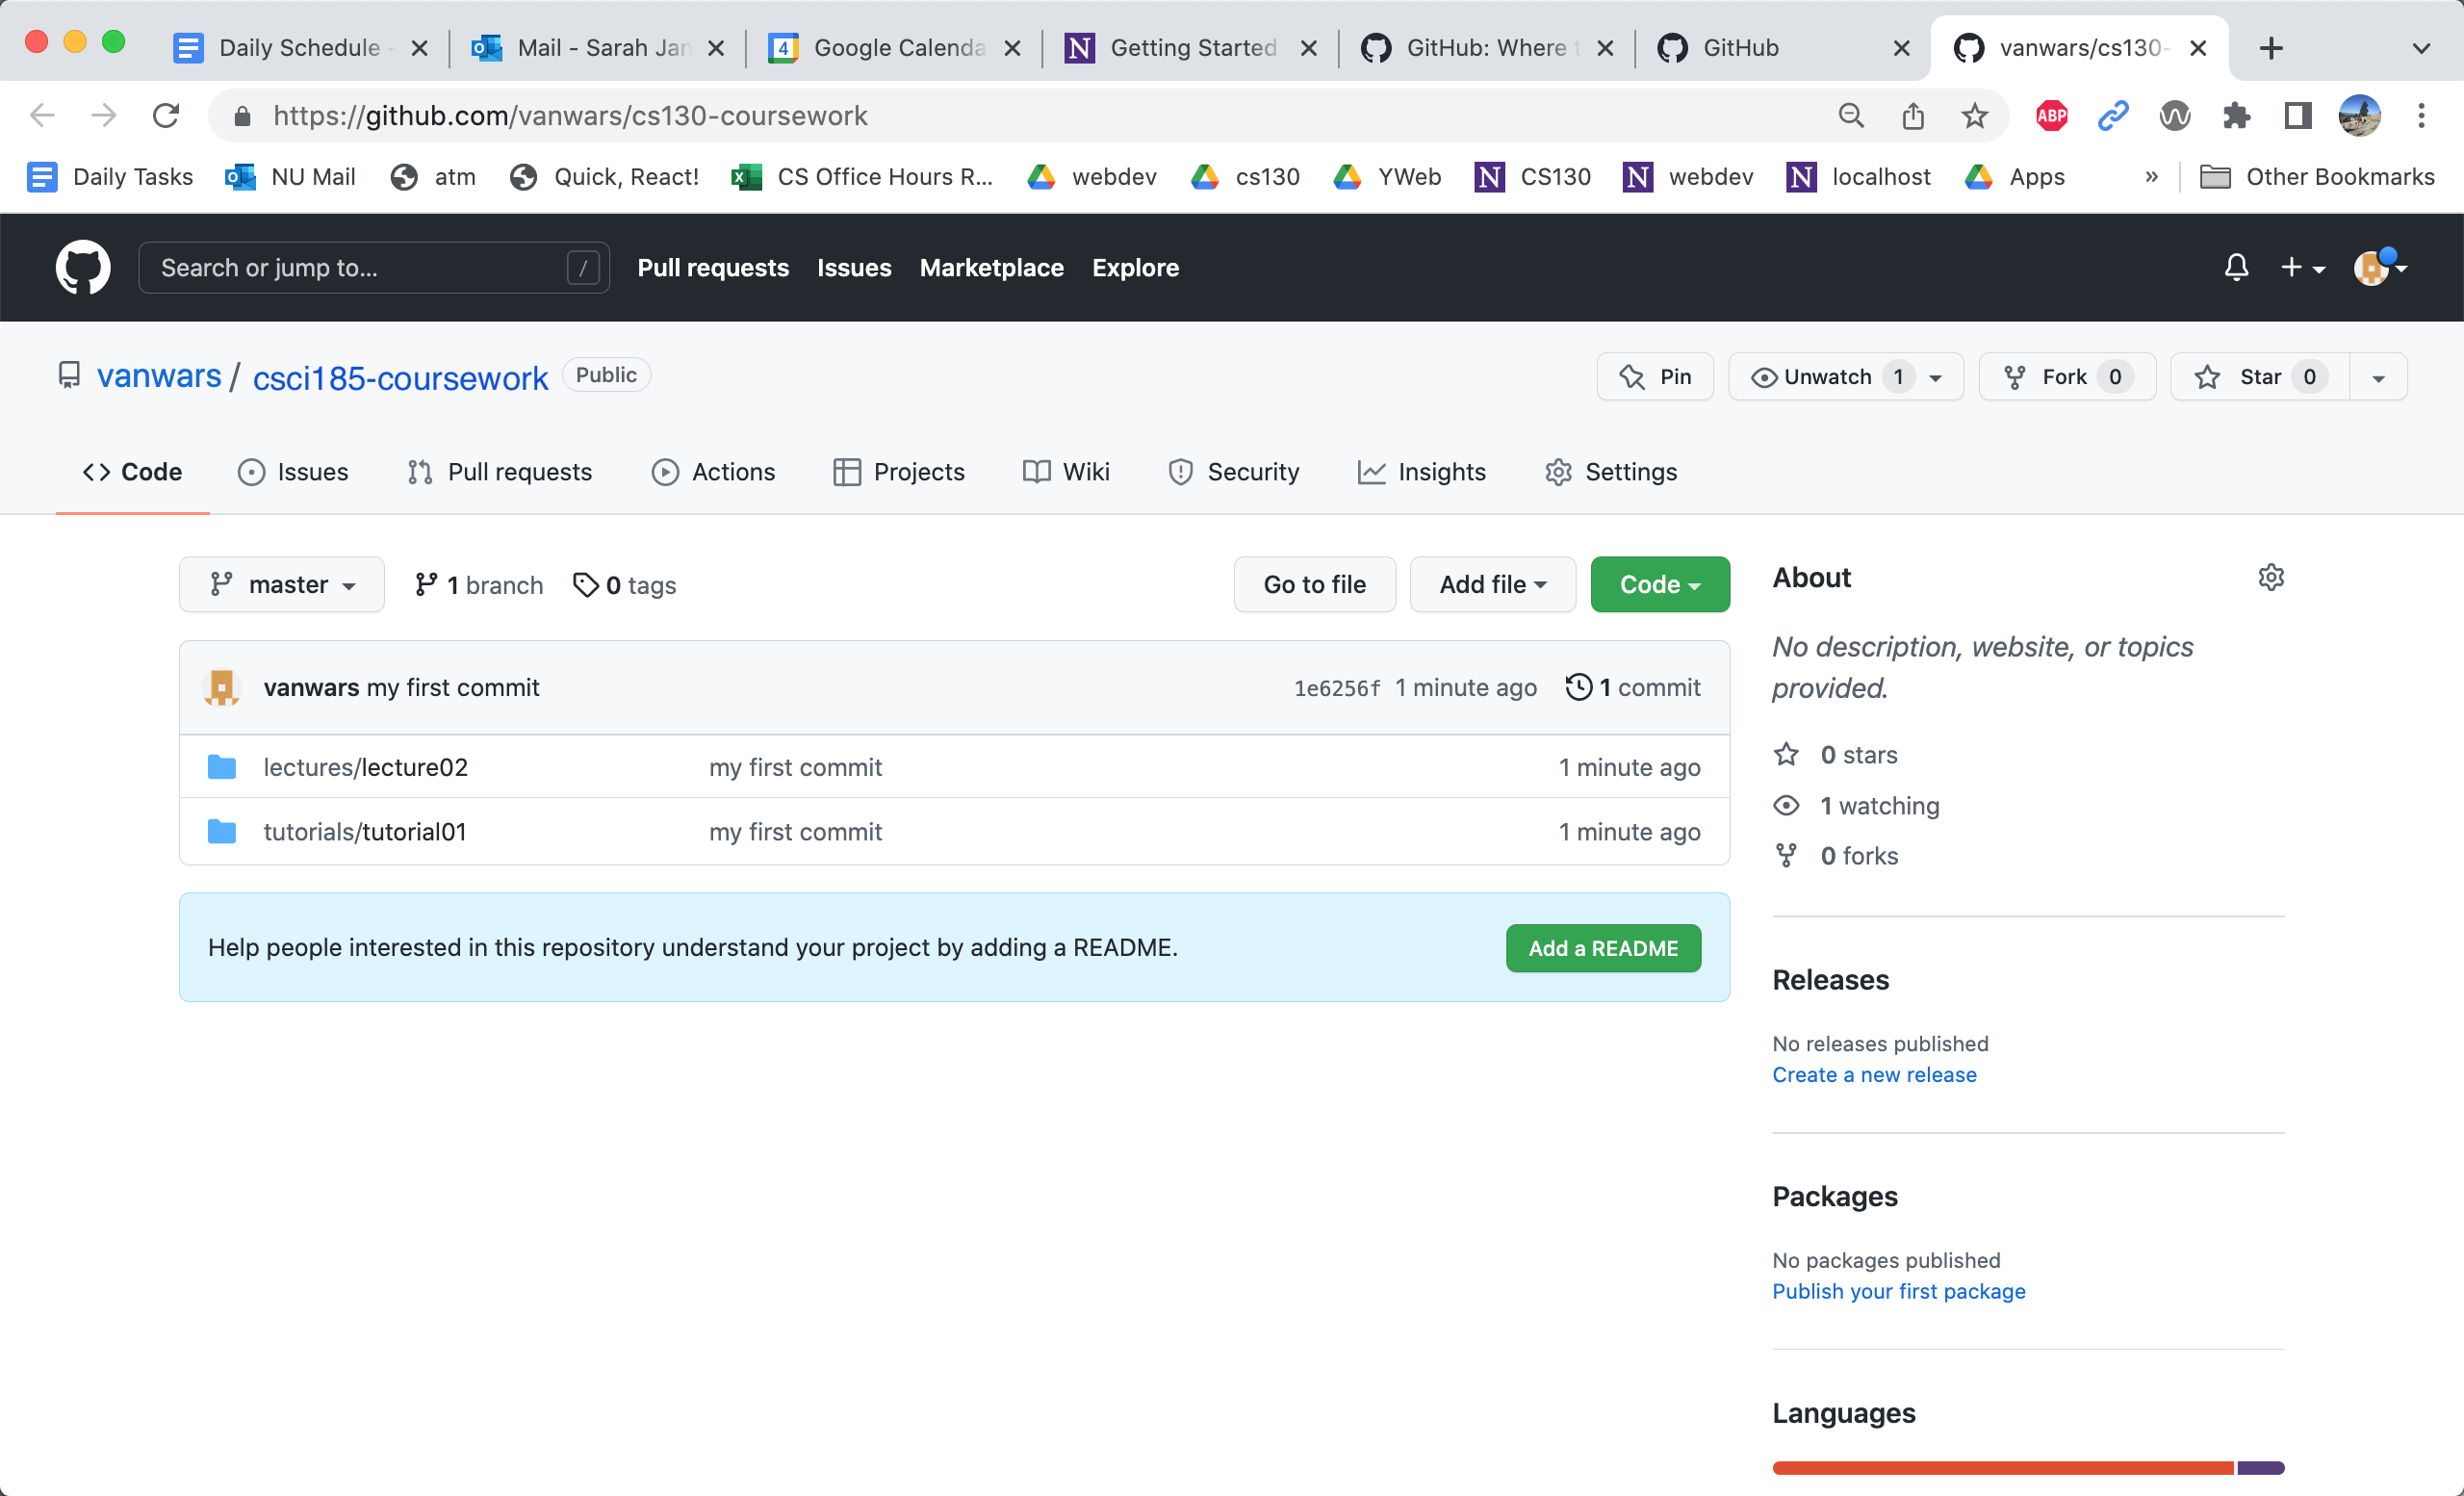Click the GitHub octocat logo
2464x1496 pixels.
point(83,267)
